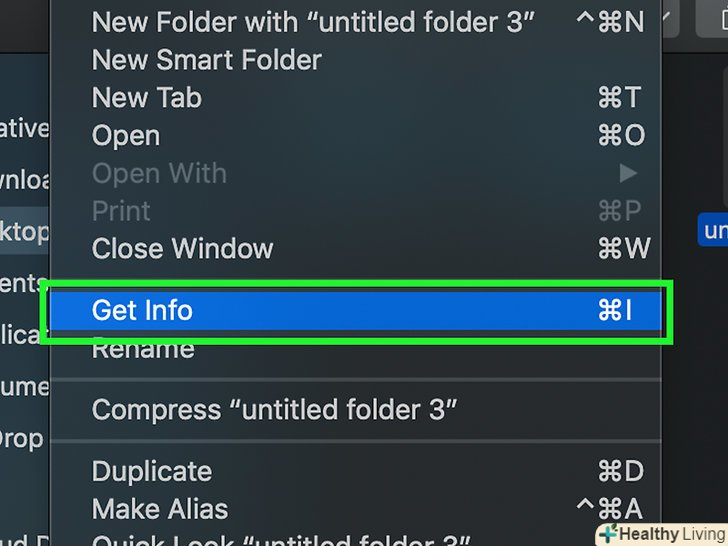
Task: Select New Smart Folder menu entry
Action: (x=207, y=60)
